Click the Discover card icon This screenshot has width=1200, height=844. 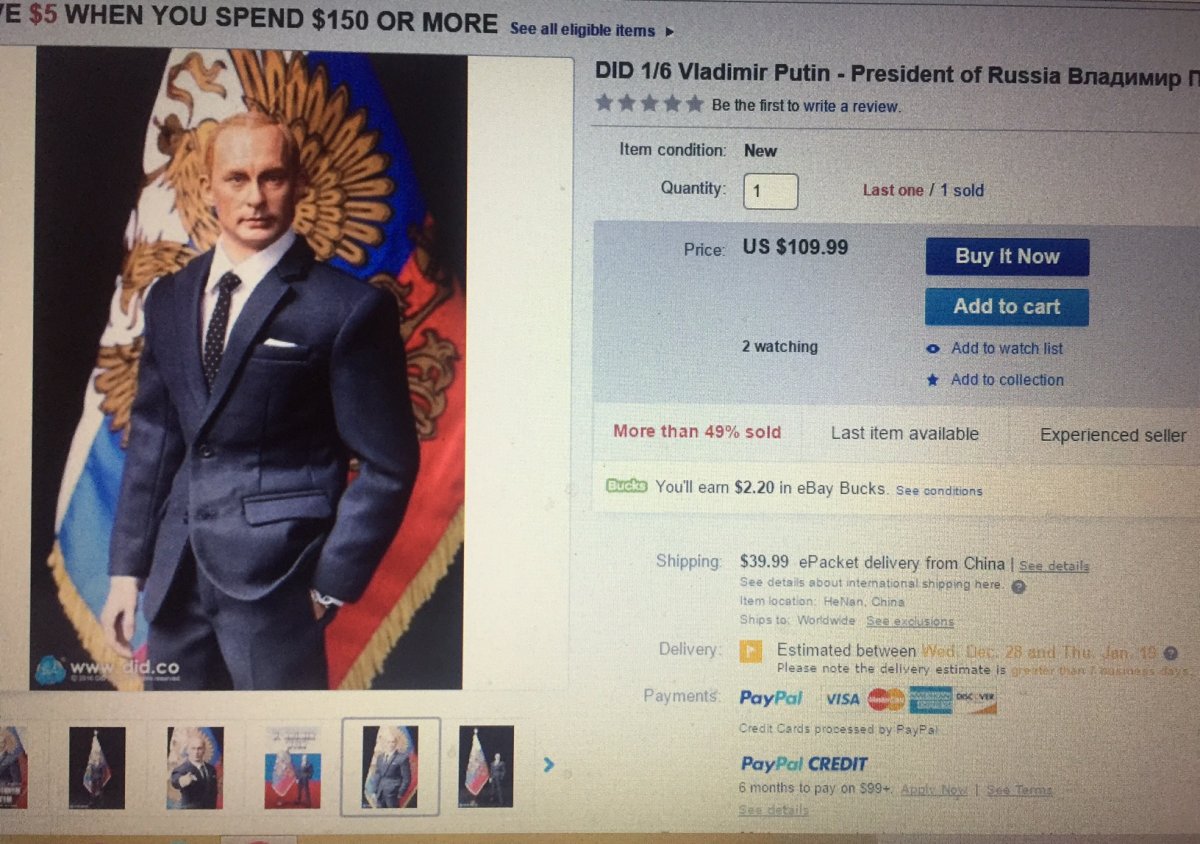975,699
